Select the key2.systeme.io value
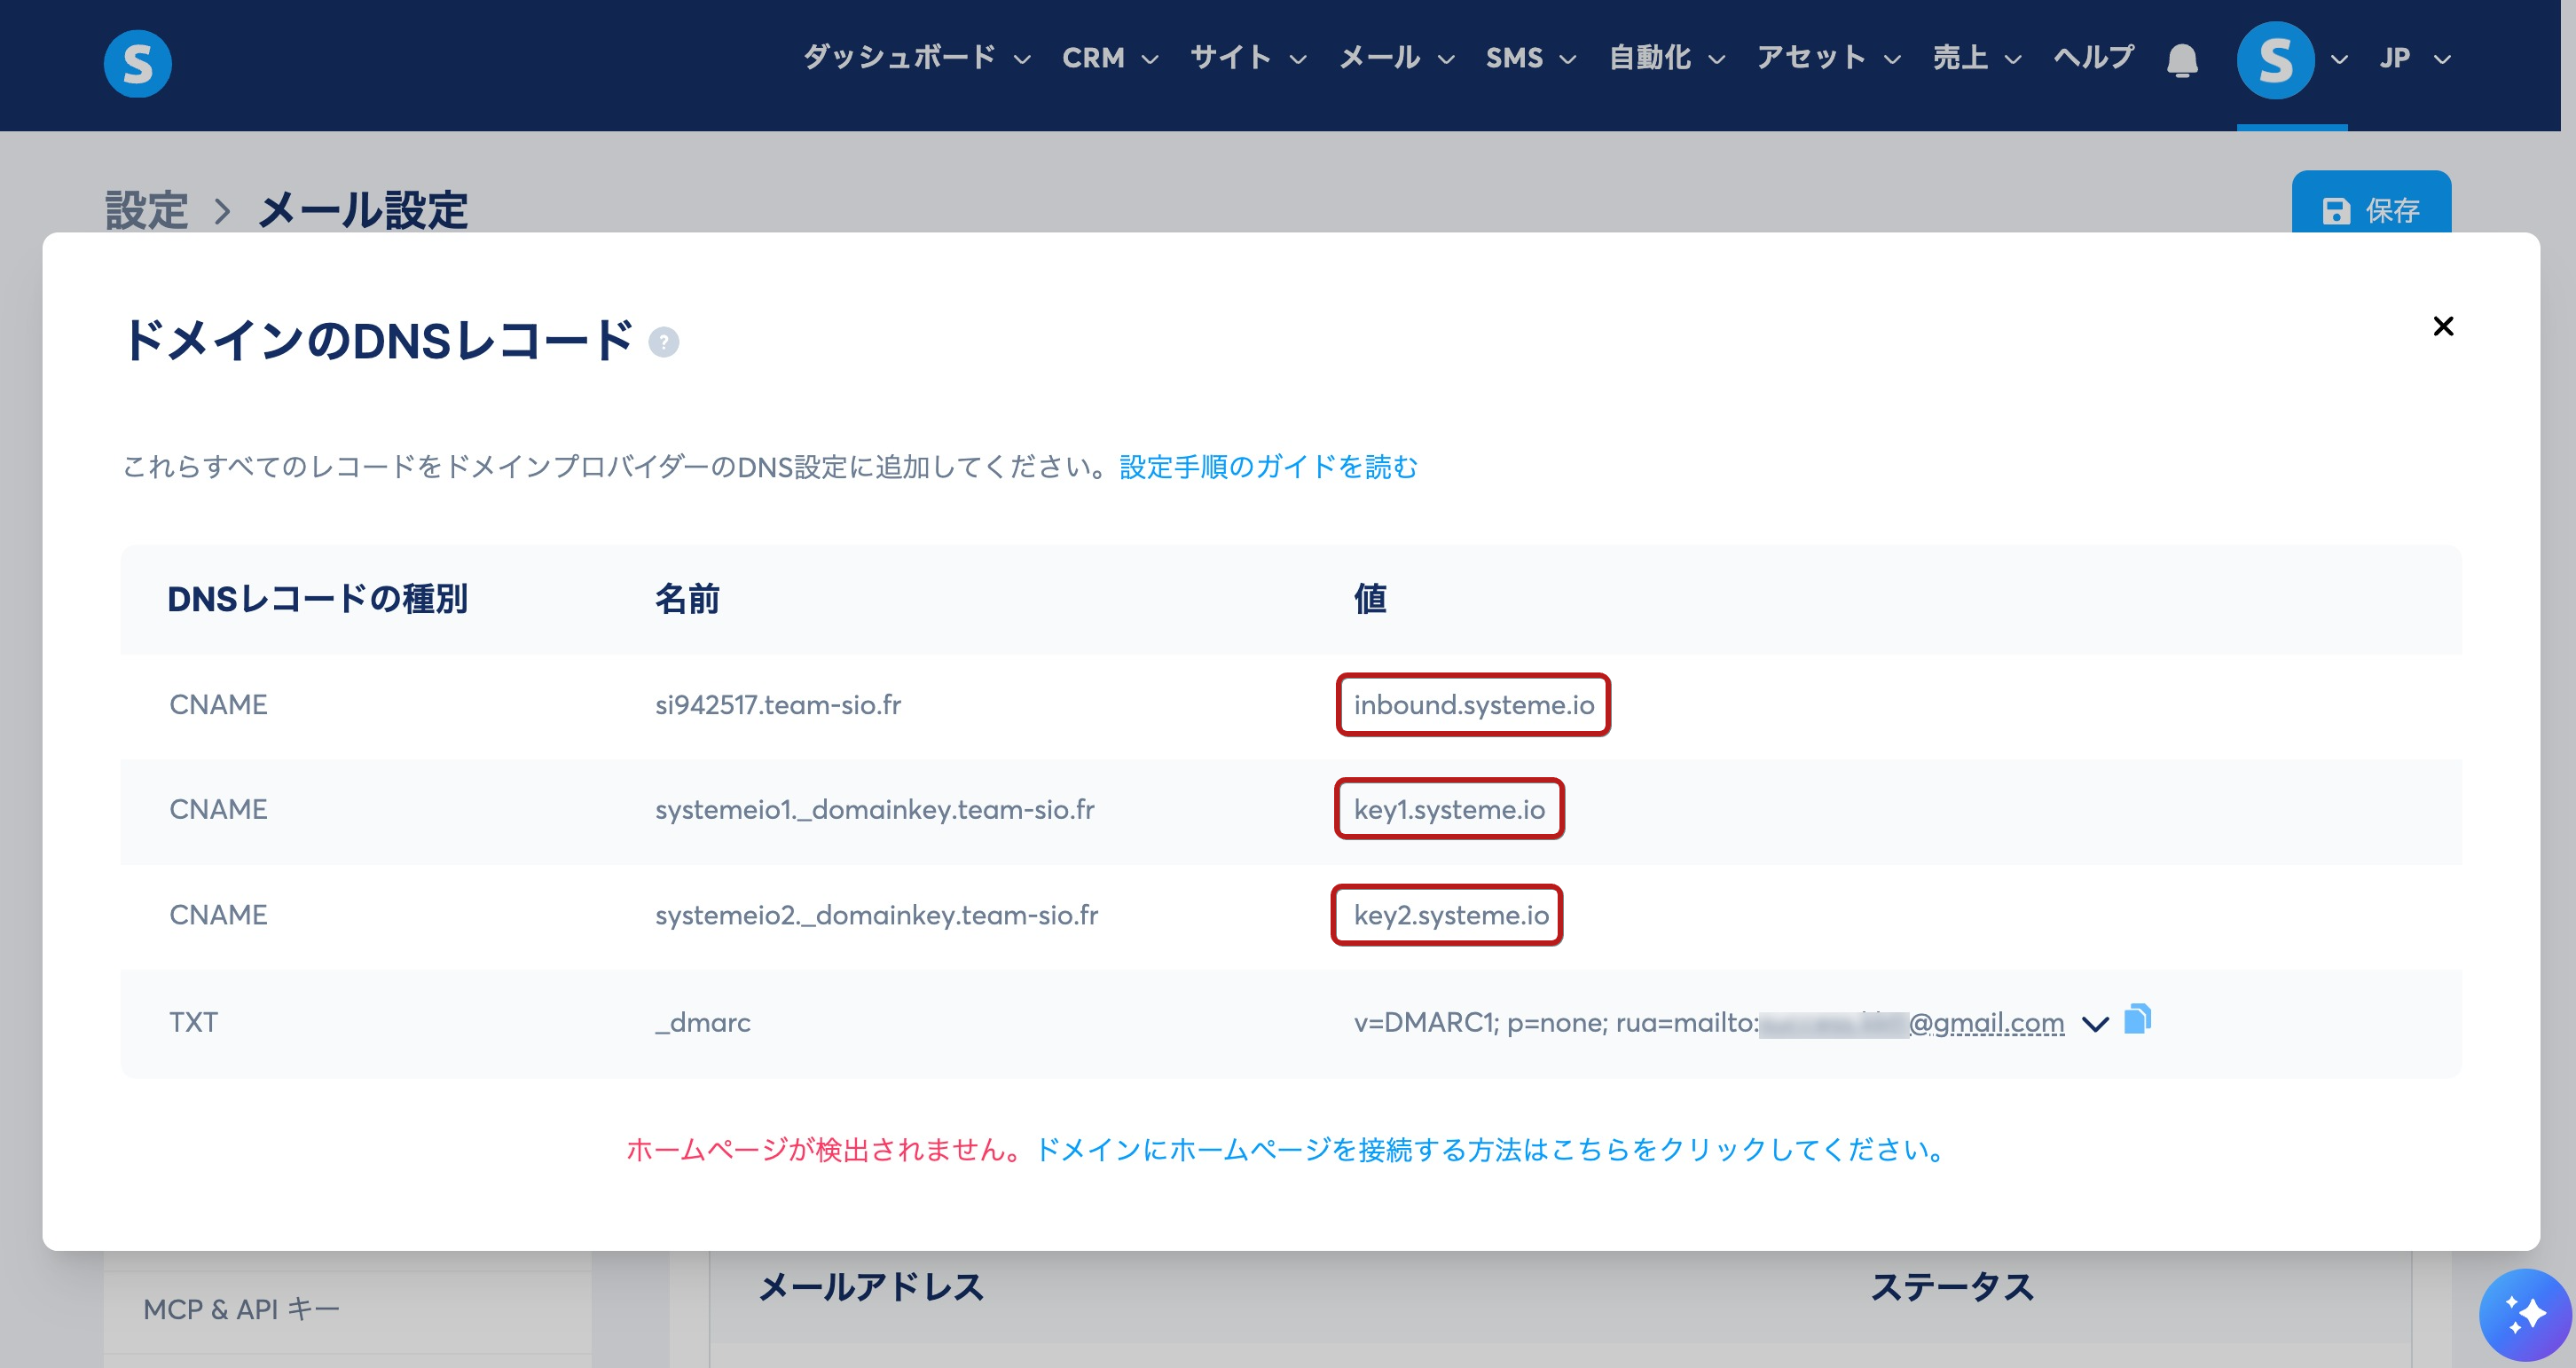Image resolution: width=2576 pixels, height=1368 pixels. [1451, 915]
